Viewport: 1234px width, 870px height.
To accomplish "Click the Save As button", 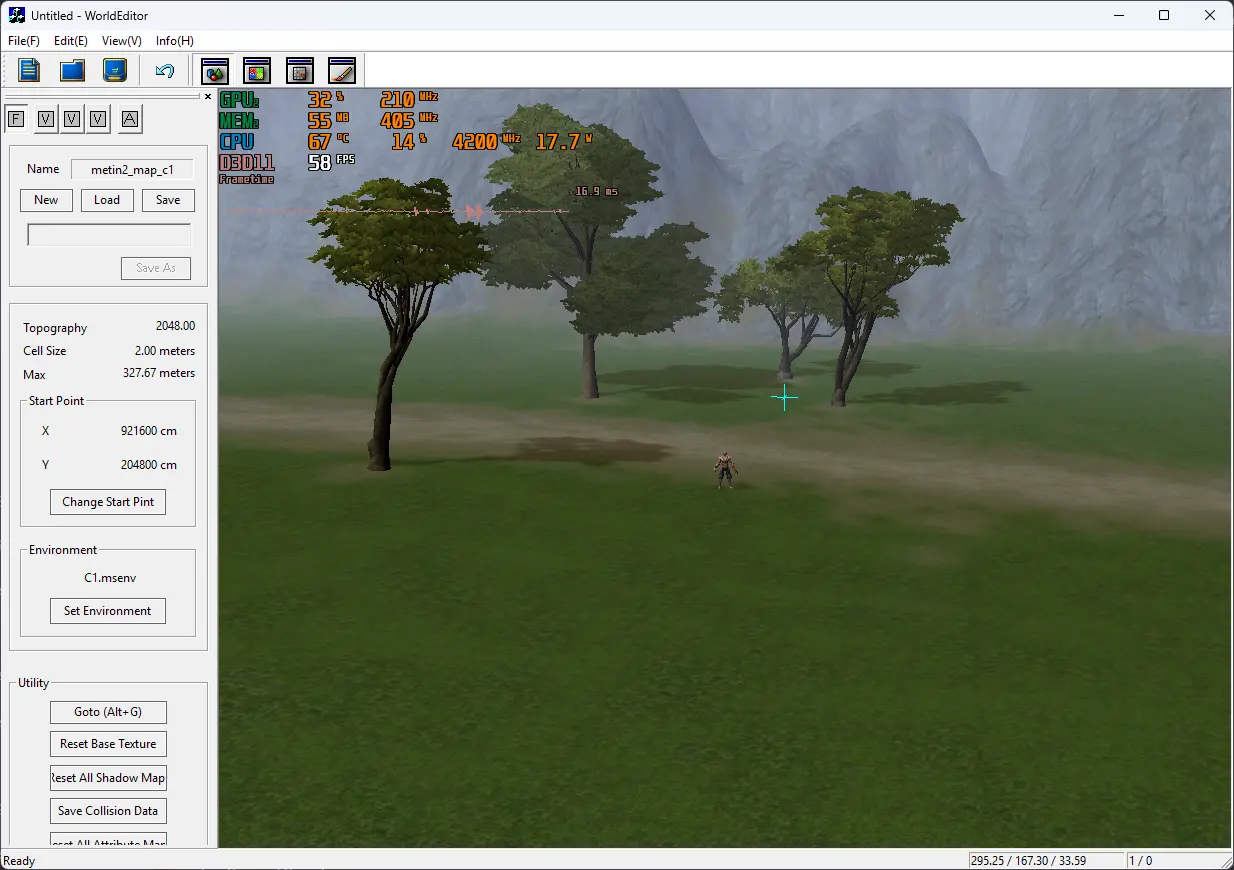I will pos(156,268).
